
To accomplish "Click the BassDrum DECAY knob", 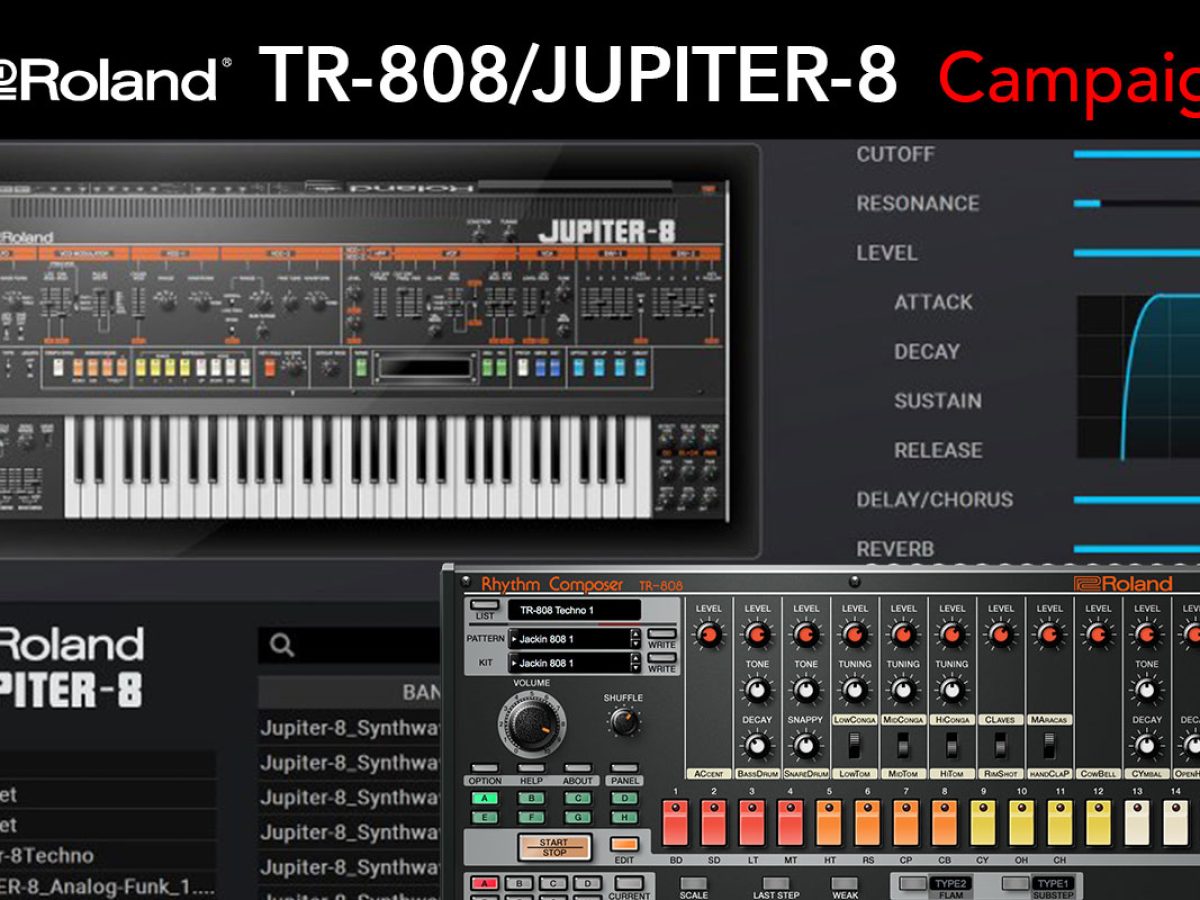I will click(757, 745).
